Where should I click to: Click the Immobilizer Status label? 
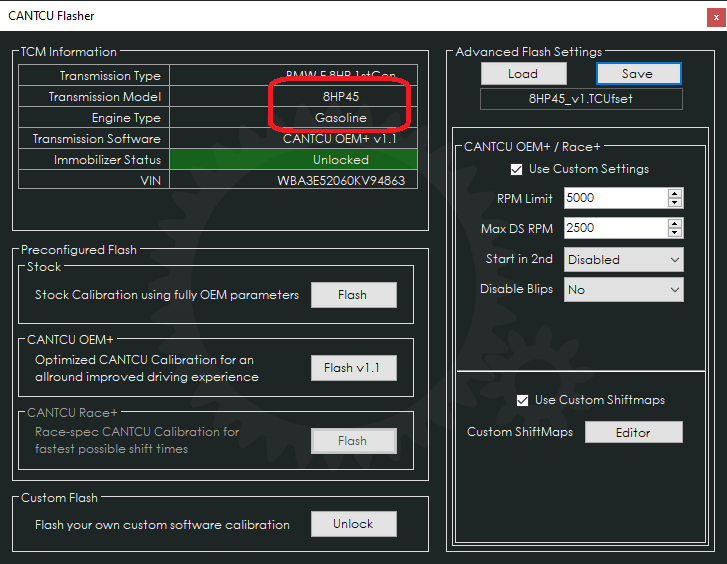(107, 160)
